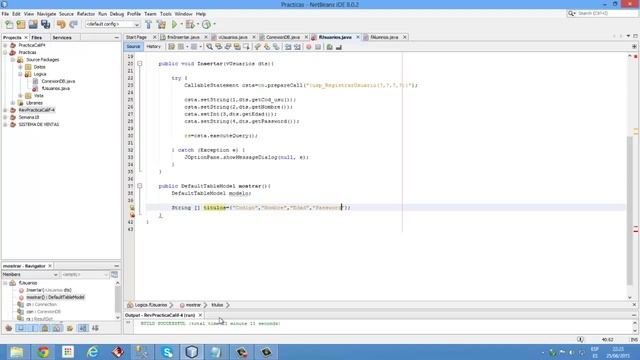Click the editor vertical scrollbar
The image size is (640, 360).
pyautogui.click(x=630, y=210)
